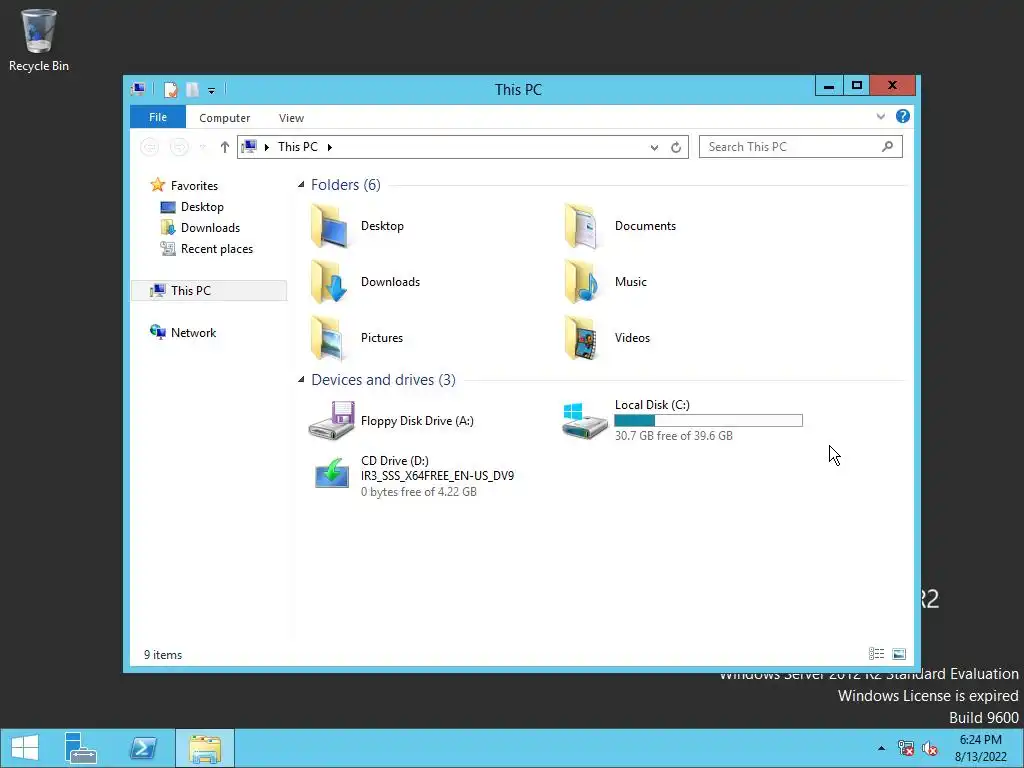1024x768 pixels.
Task: Select Desktop under Favorites
Action: (x=202, y=207)
